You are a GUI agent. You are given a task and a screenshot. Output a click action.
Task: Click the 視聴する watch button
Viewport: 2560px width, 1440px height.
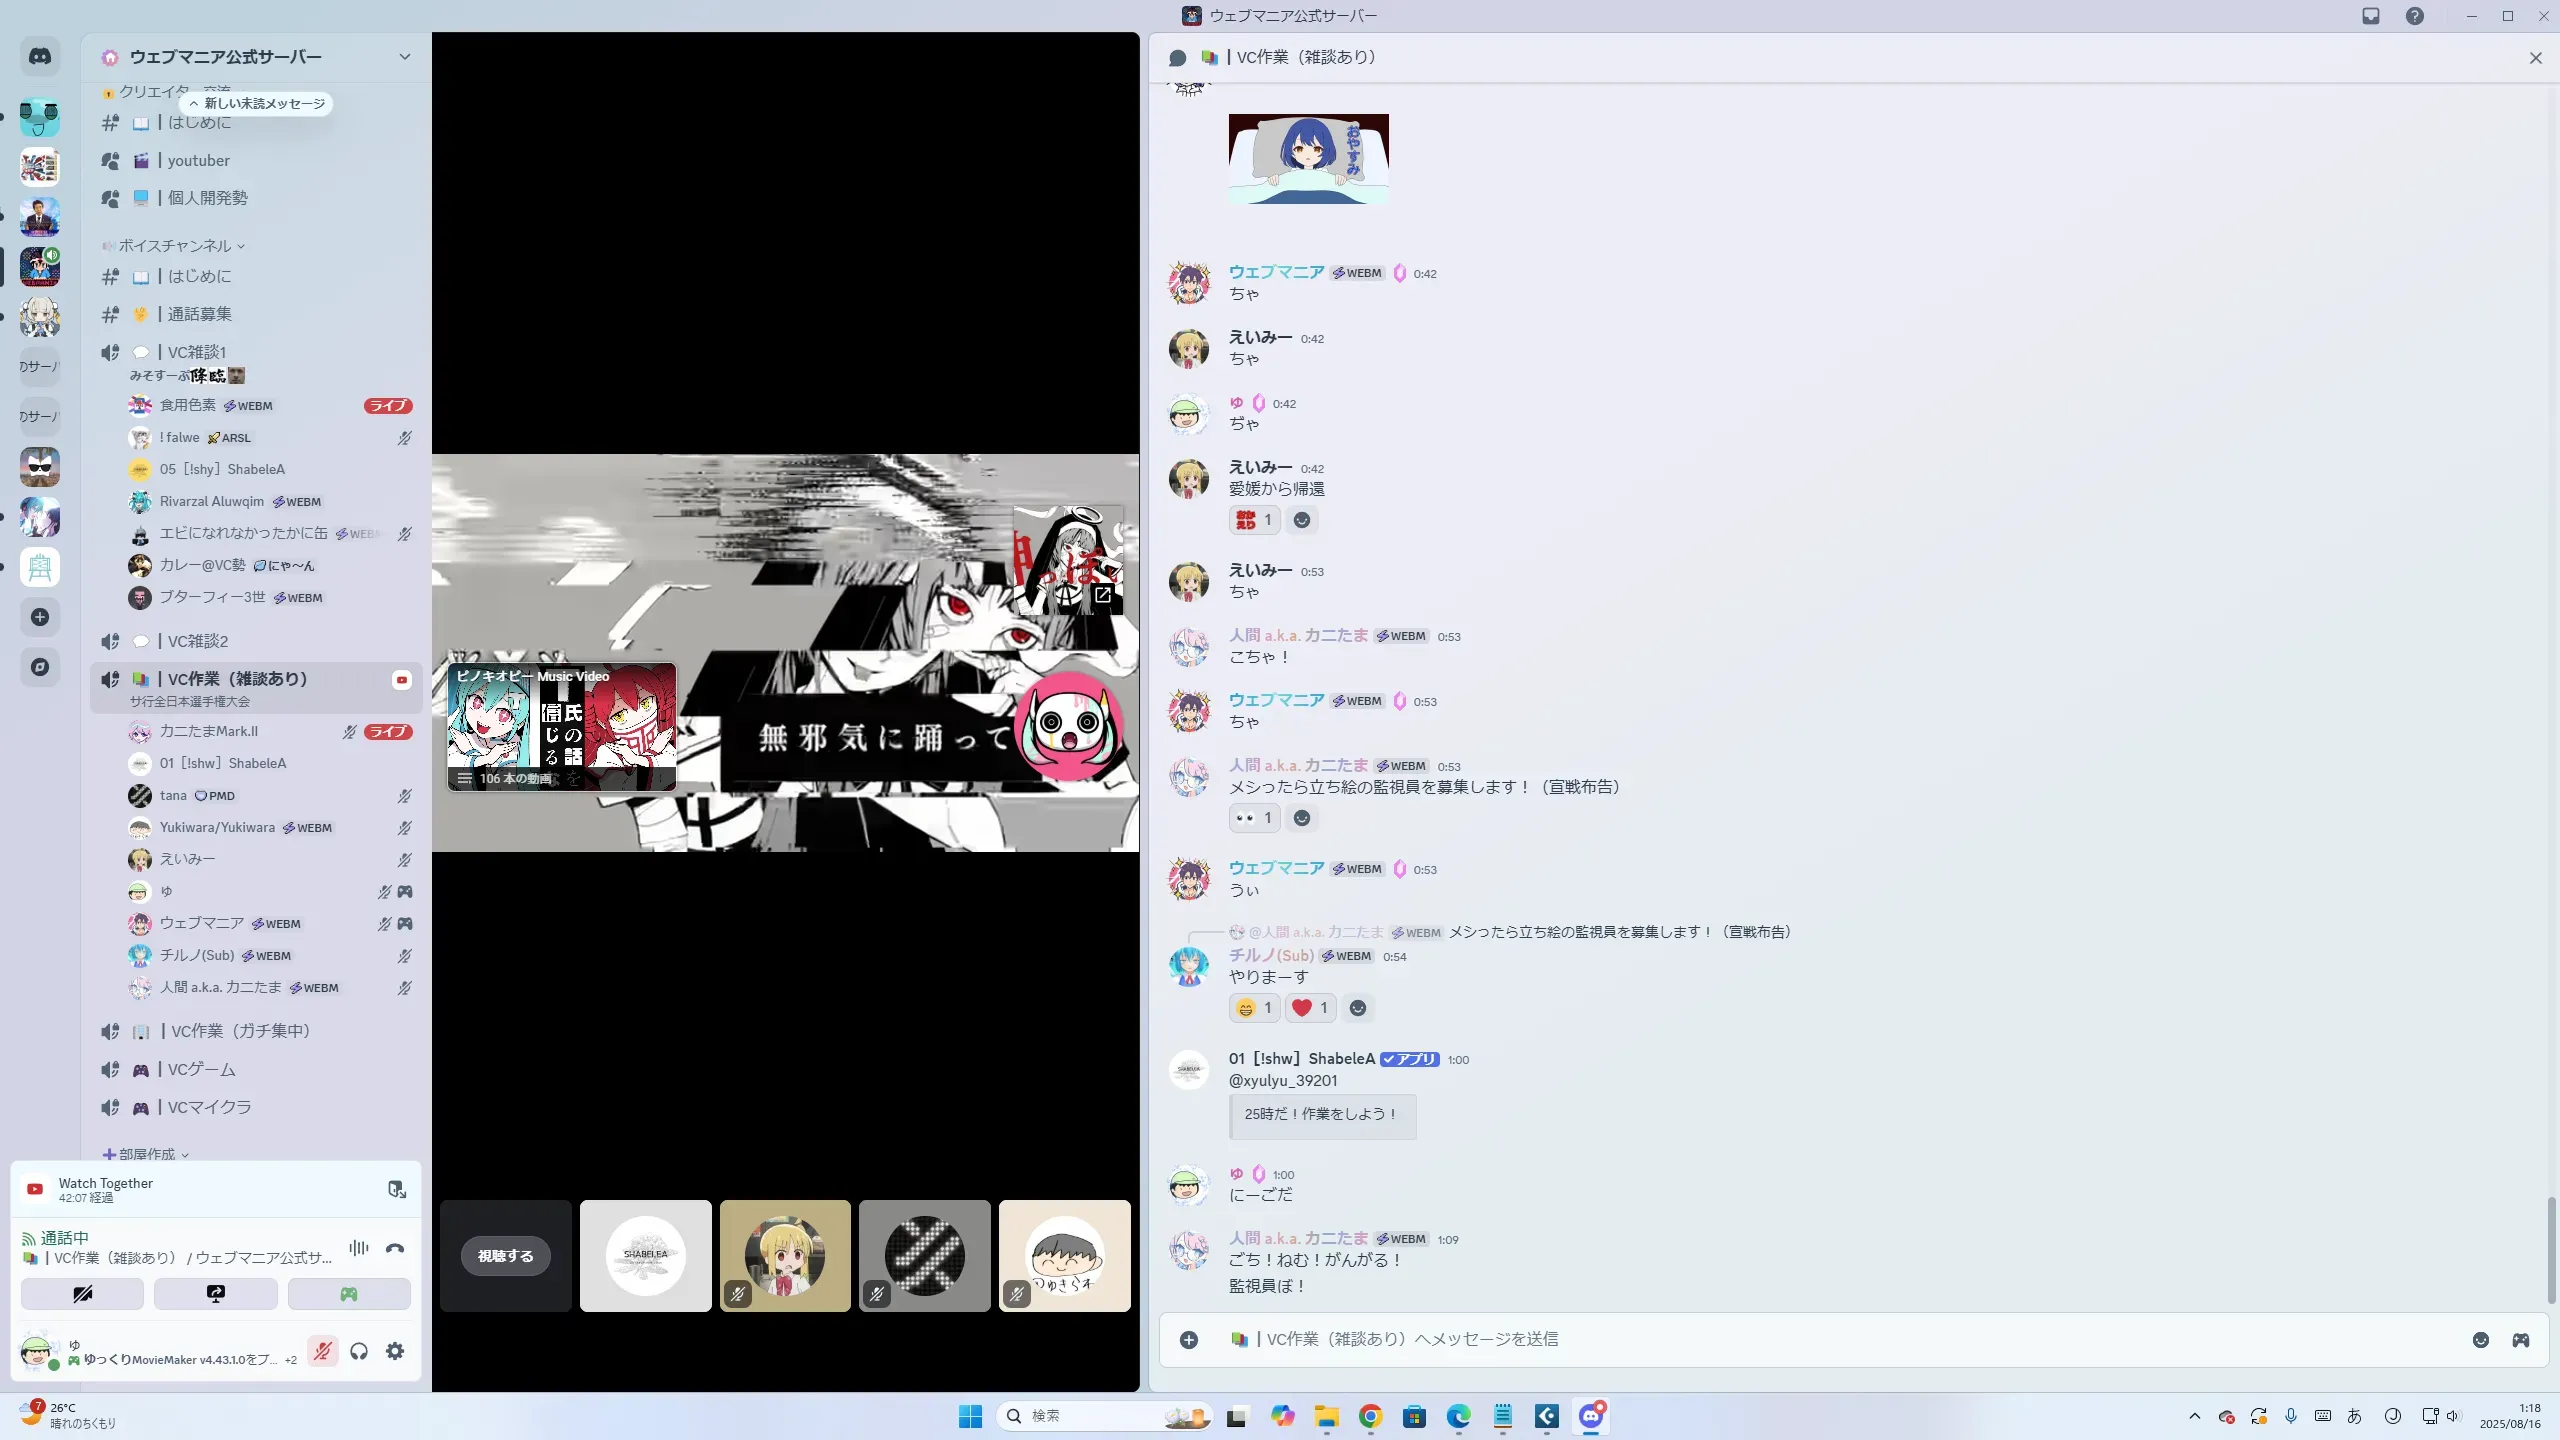point(505,1256)
